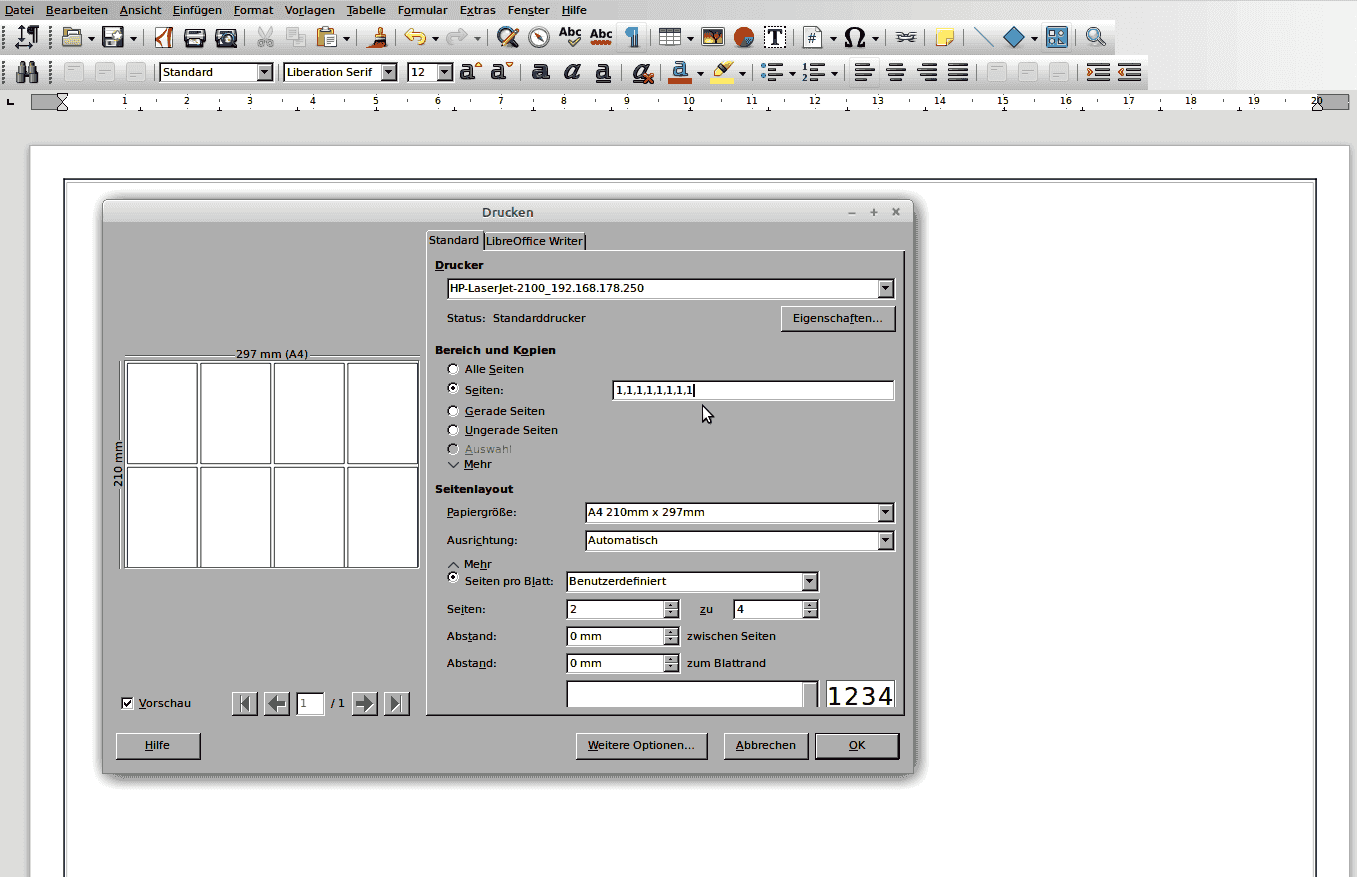Confirm printing with OK button

pyautogui.click(x=857, y=745)
